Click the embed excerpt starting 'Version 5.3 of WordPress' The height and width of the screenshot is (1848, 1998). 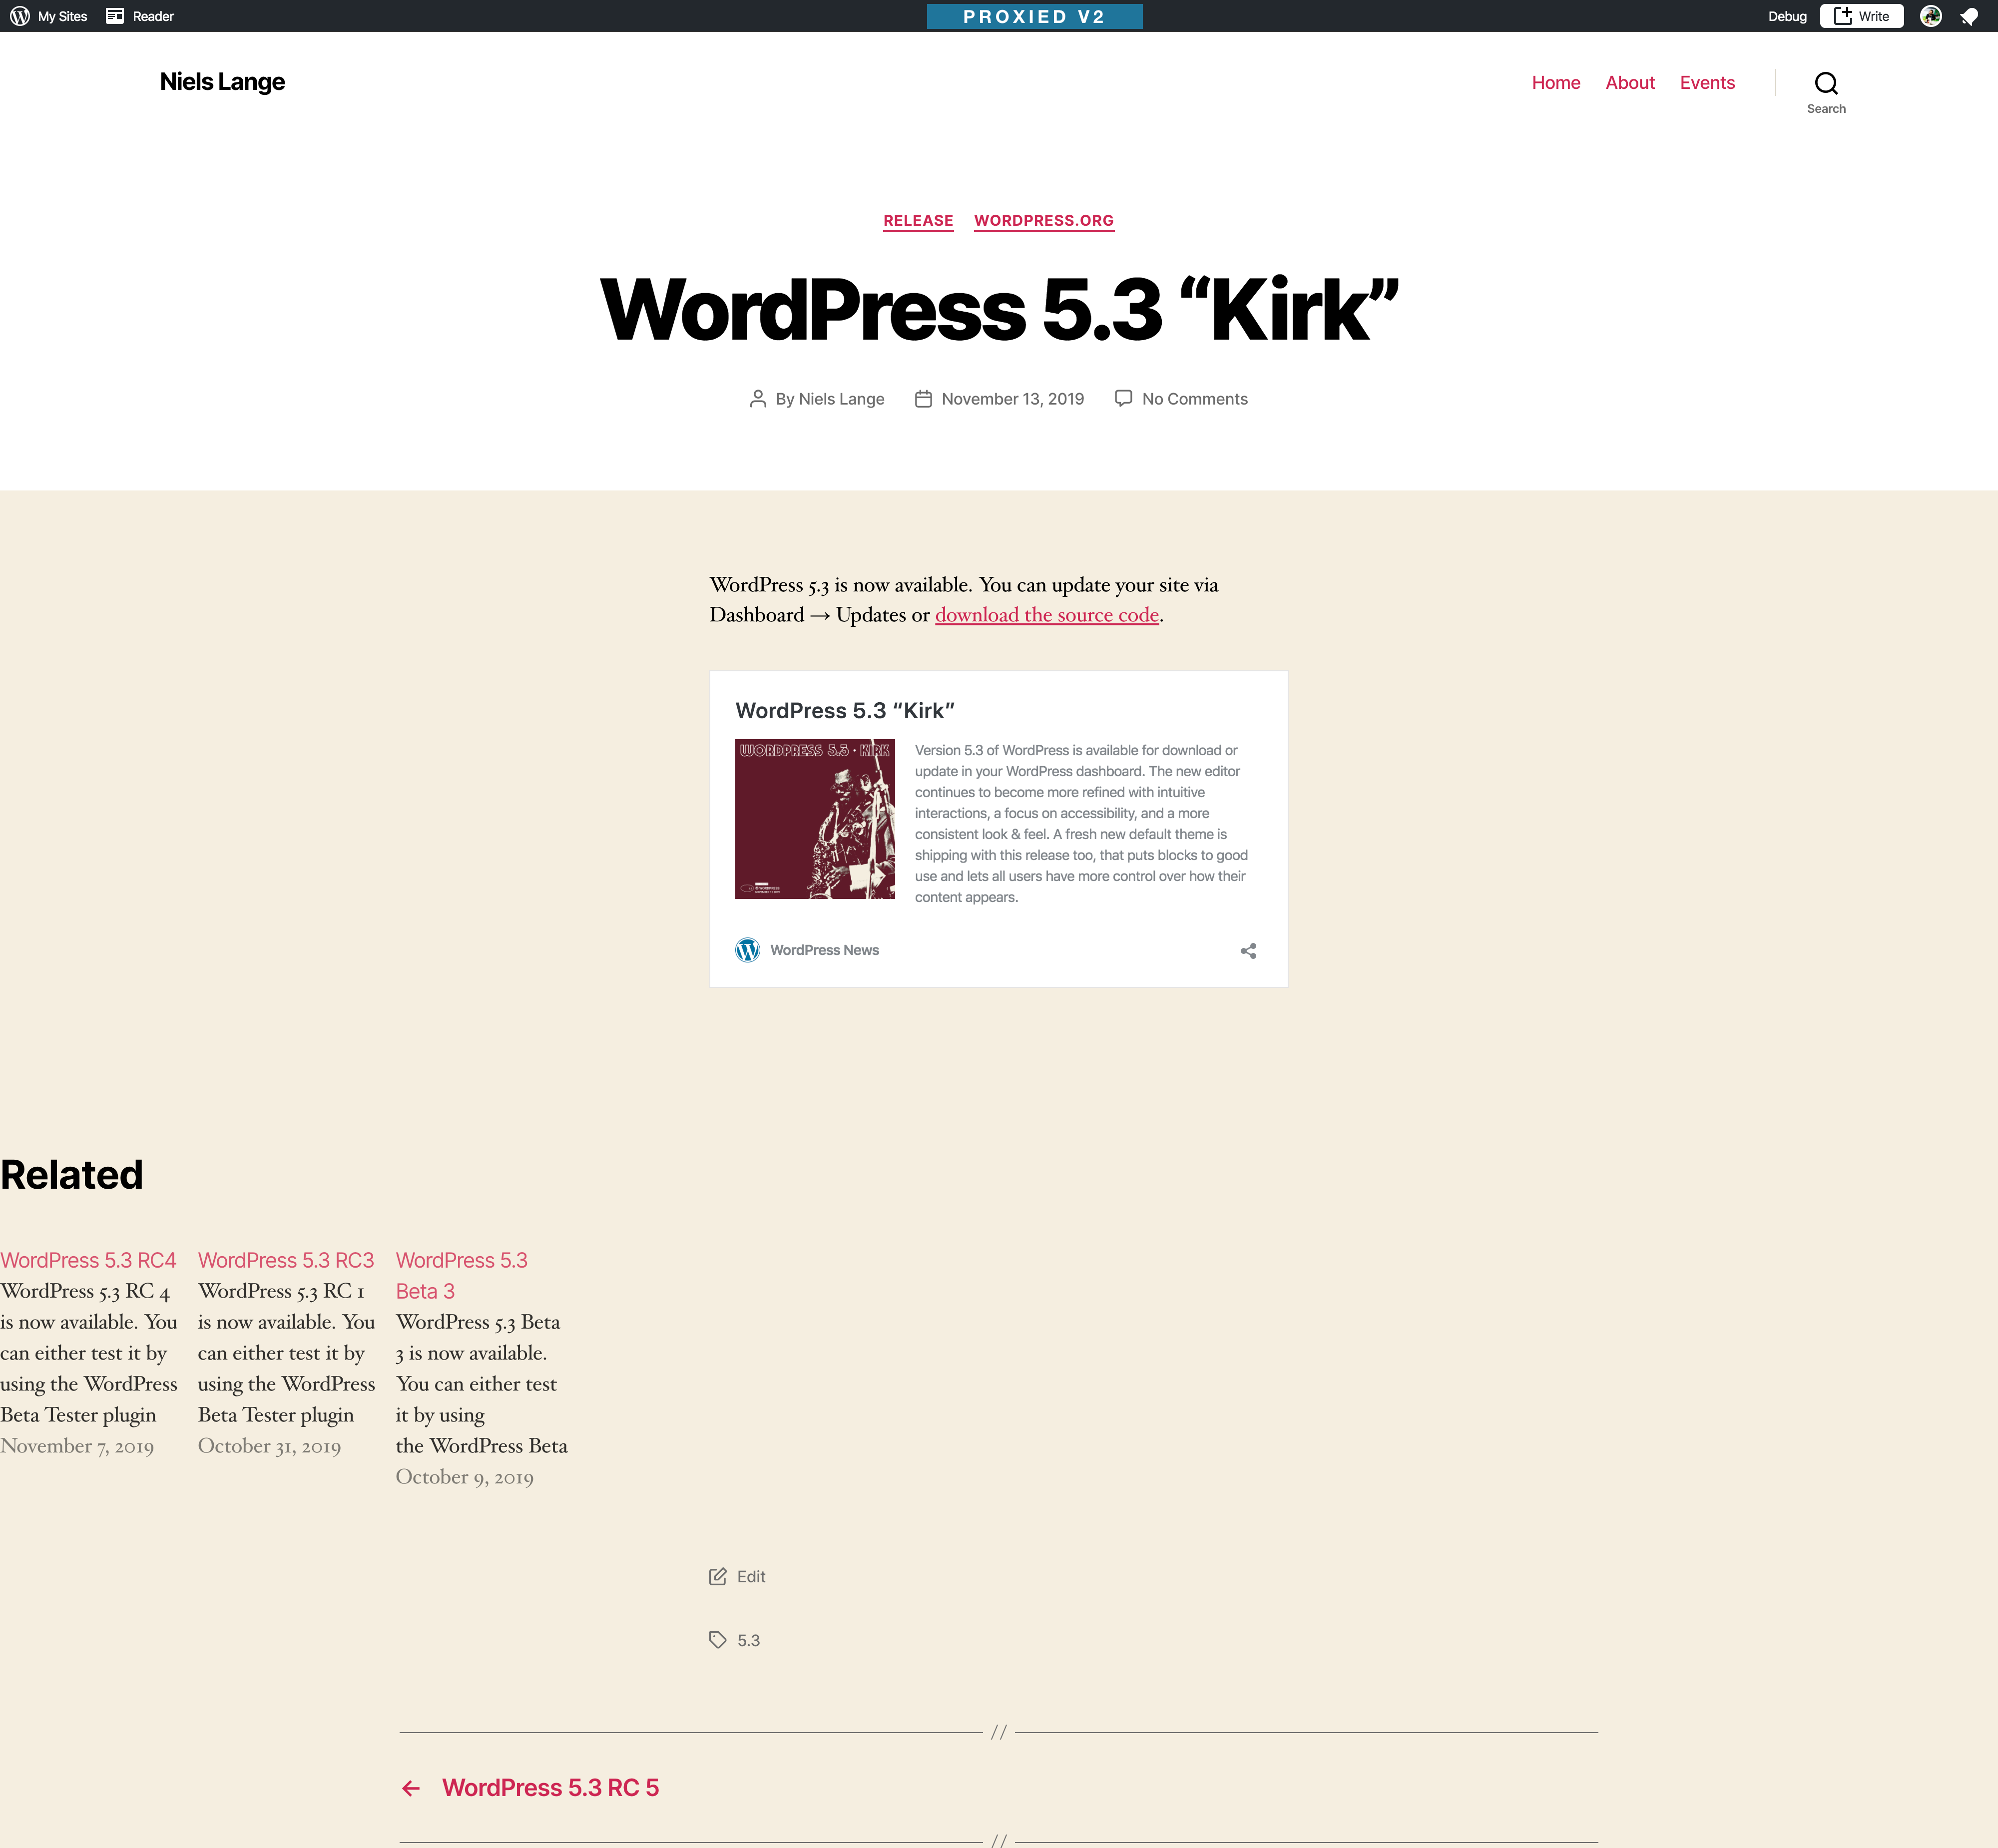tap(1081, 824)
